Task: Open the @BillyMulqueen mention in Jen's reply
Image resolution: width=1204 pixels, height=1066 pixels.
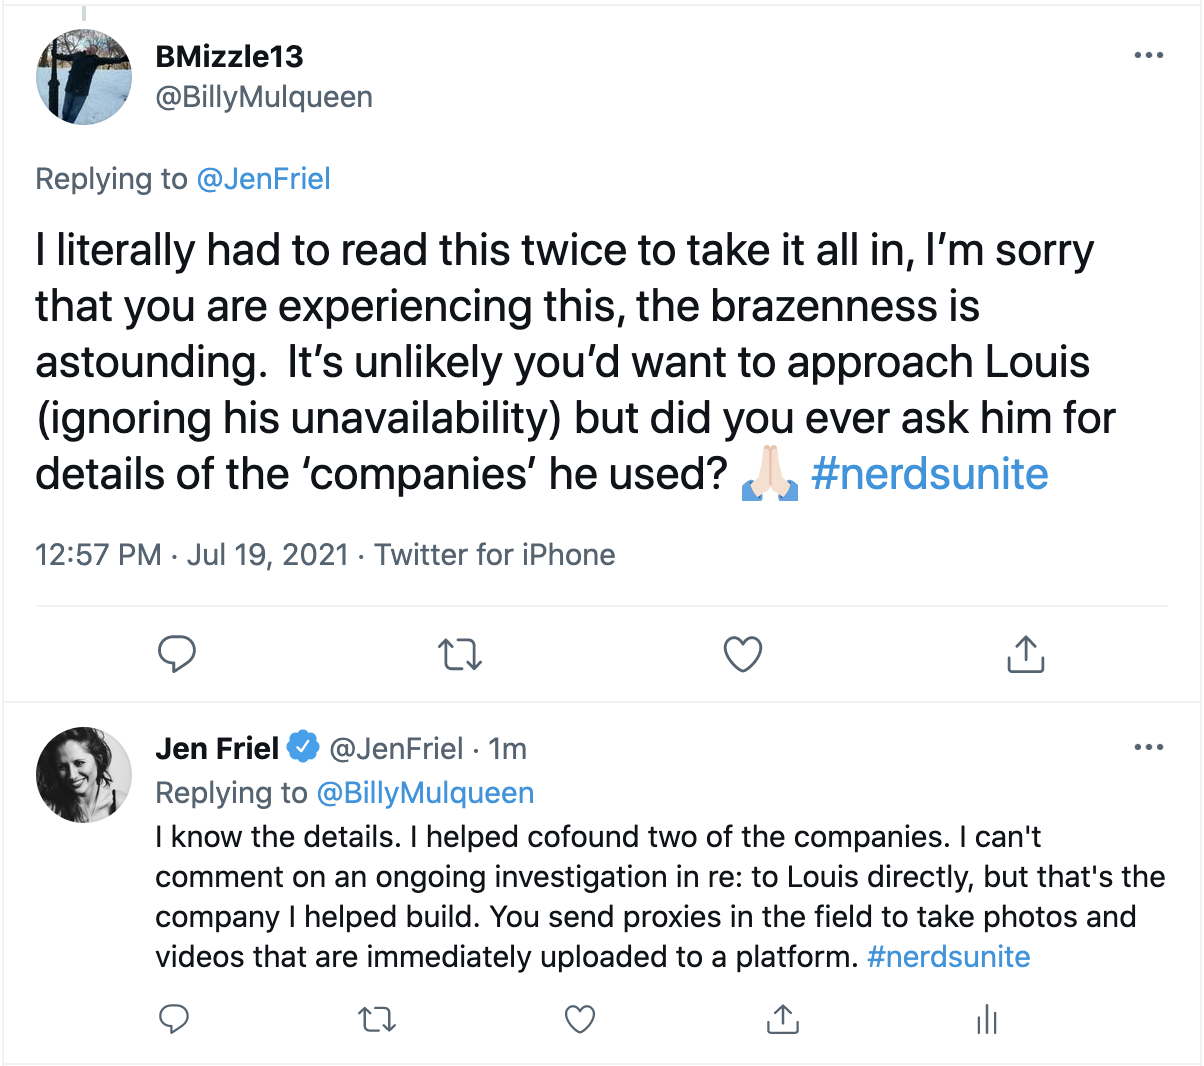Action: coord(425,793)
